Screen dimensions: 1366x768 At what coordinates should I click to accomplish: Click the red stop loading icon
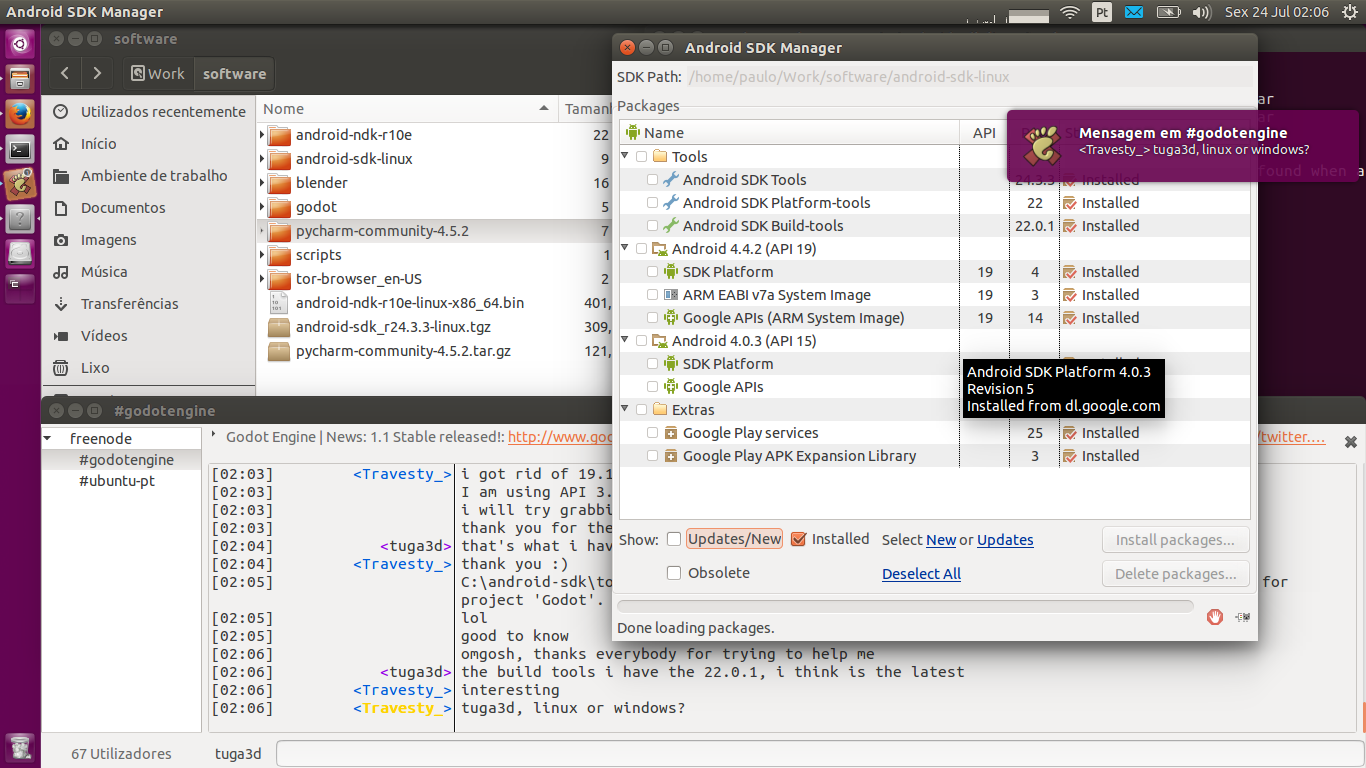point(1215,617)
